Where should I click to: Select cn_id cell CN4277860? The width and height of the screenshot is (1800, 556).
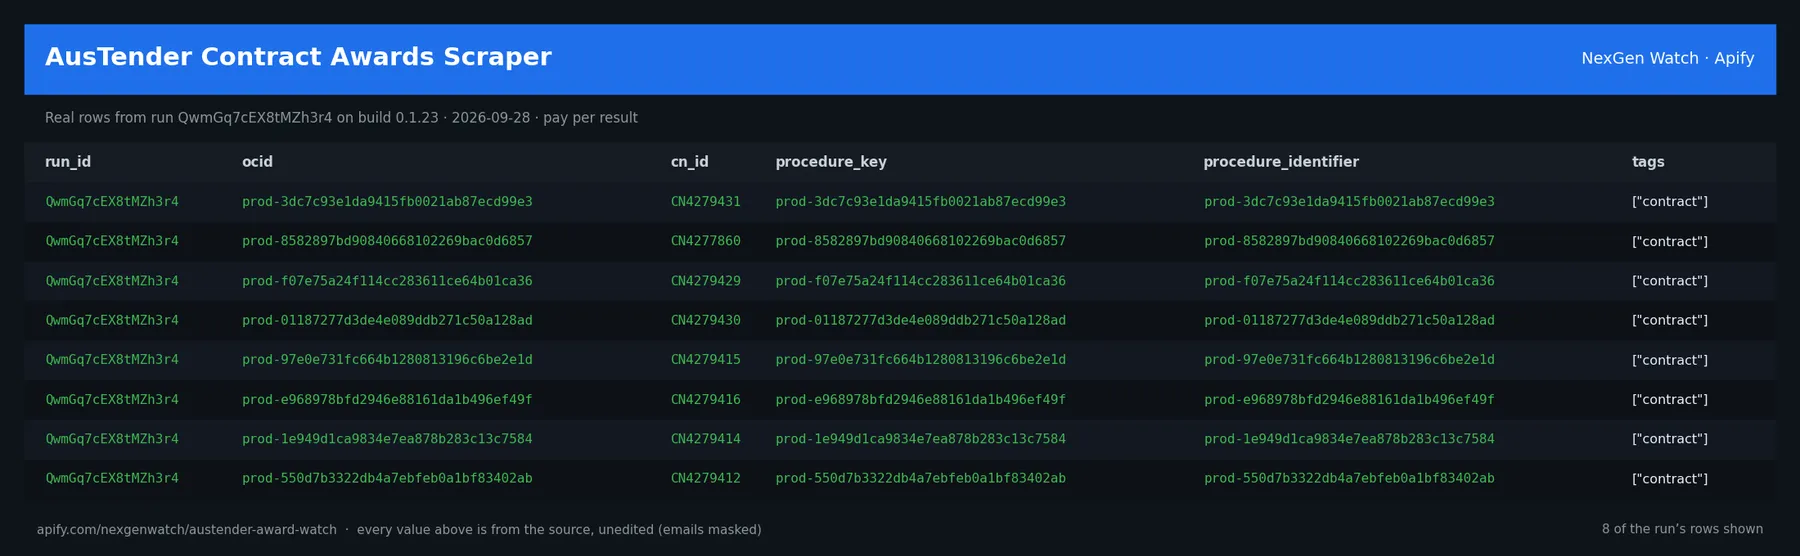[706, 241]
